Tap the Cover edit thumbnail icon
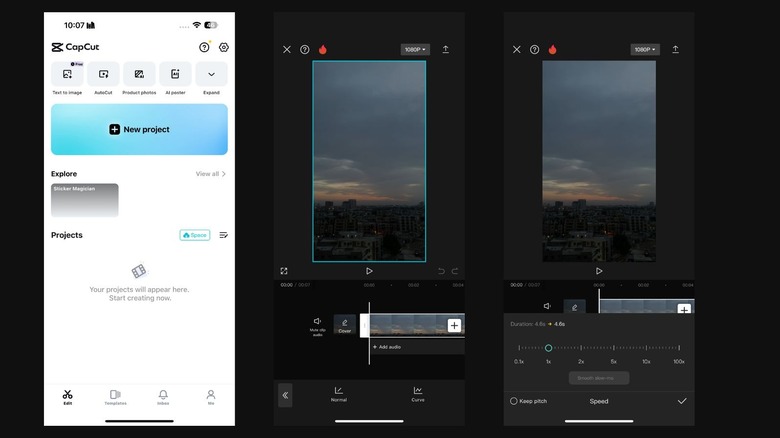Image resolution: width=780 pixels, height=438 pixels. coord(345,324)
